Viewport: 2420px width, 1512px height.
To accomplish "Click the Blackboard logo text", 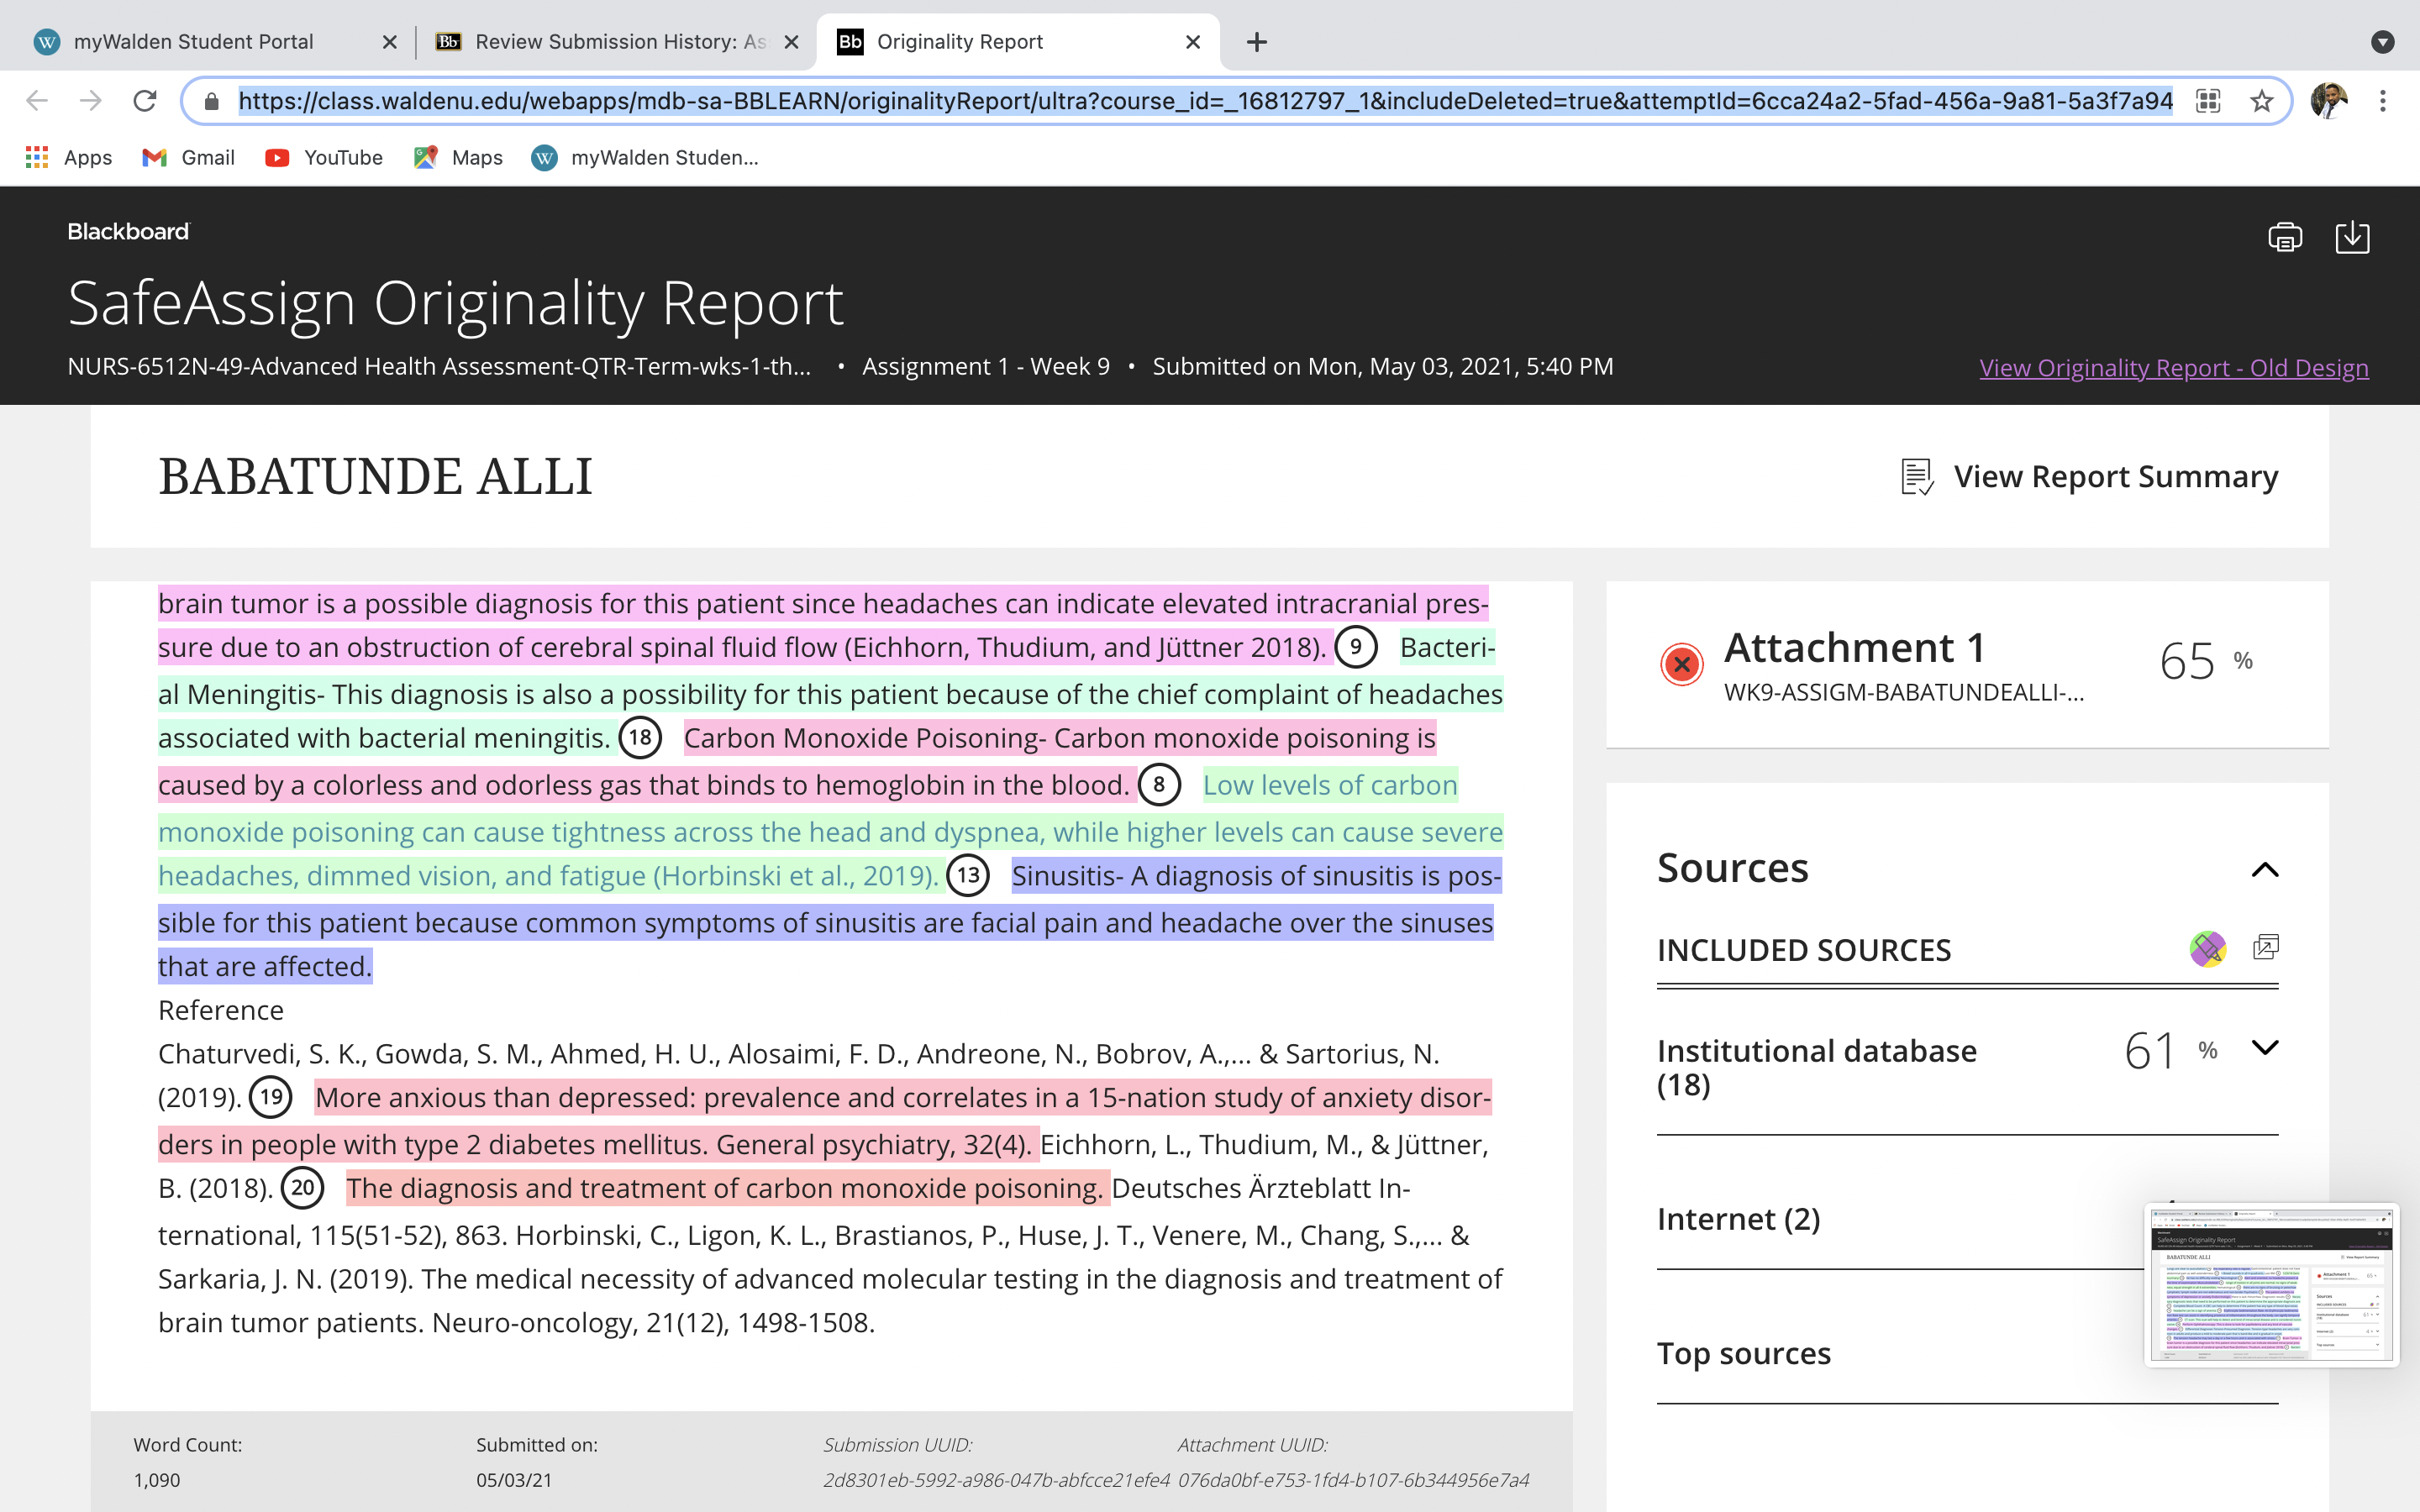I will point(128,231).
